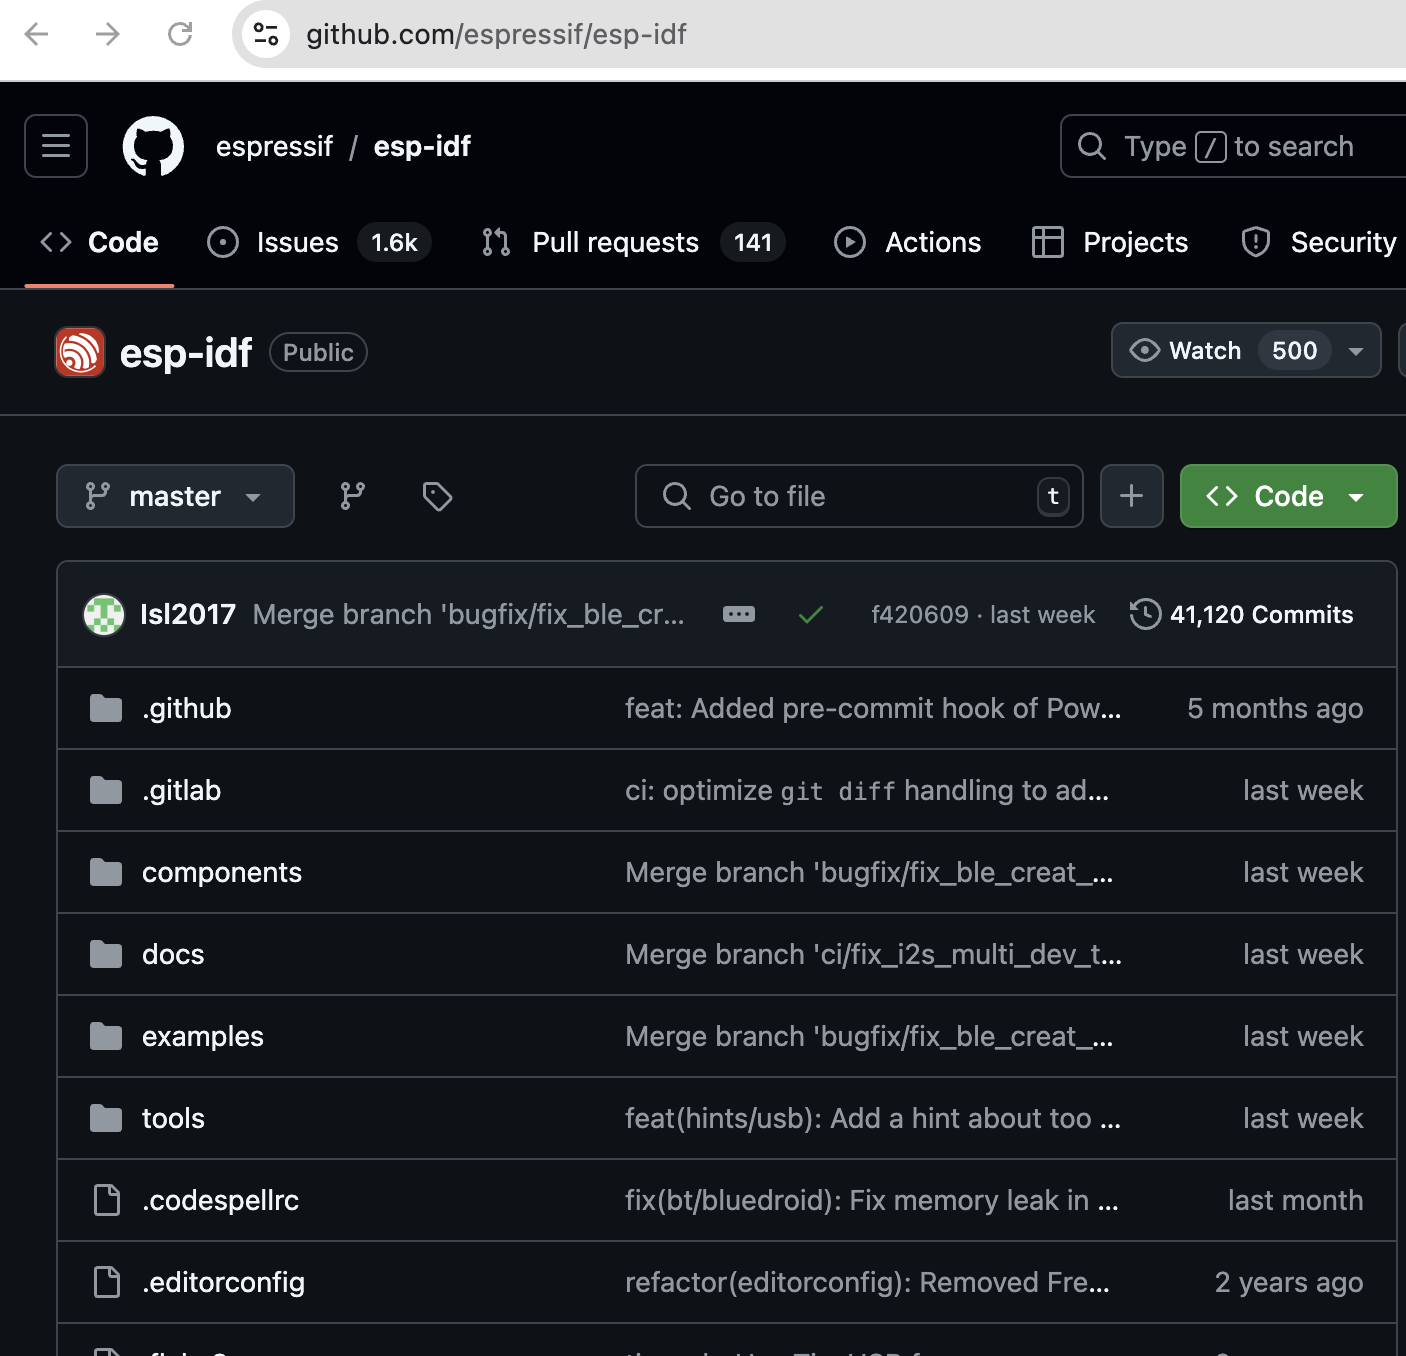Open commit 'refactor(editorconfig): Removed Fre...'
This screenshot has width=1406, height=1356.
867,1282
